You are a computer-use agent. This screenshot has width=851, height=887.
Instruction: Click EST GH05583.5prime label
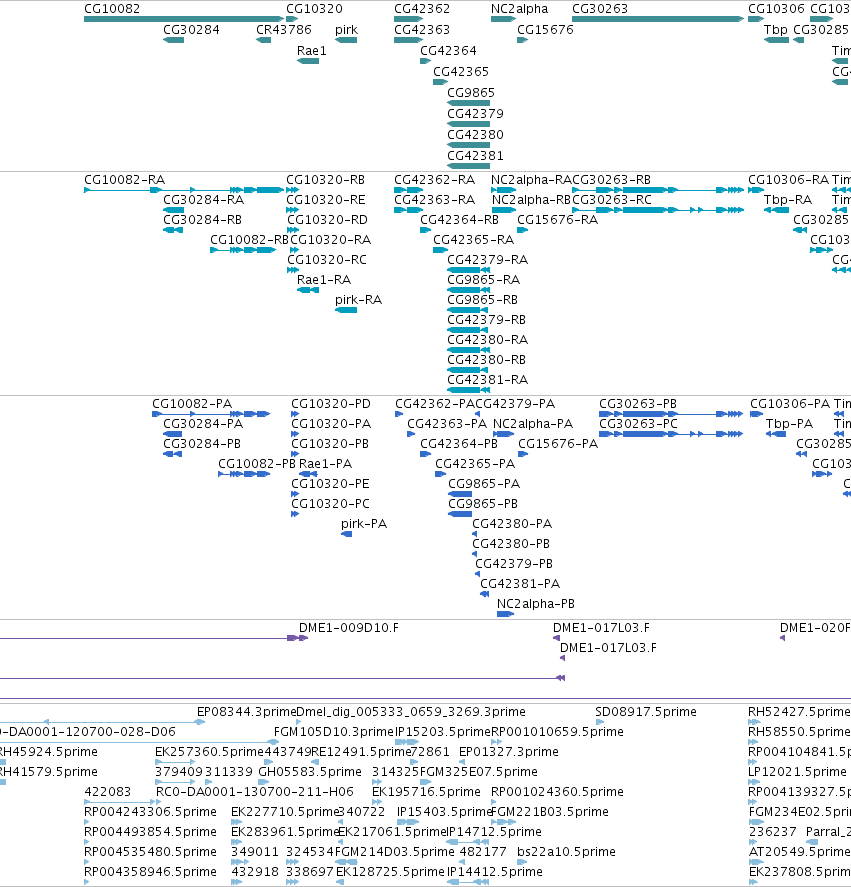(x=310, y=772)
